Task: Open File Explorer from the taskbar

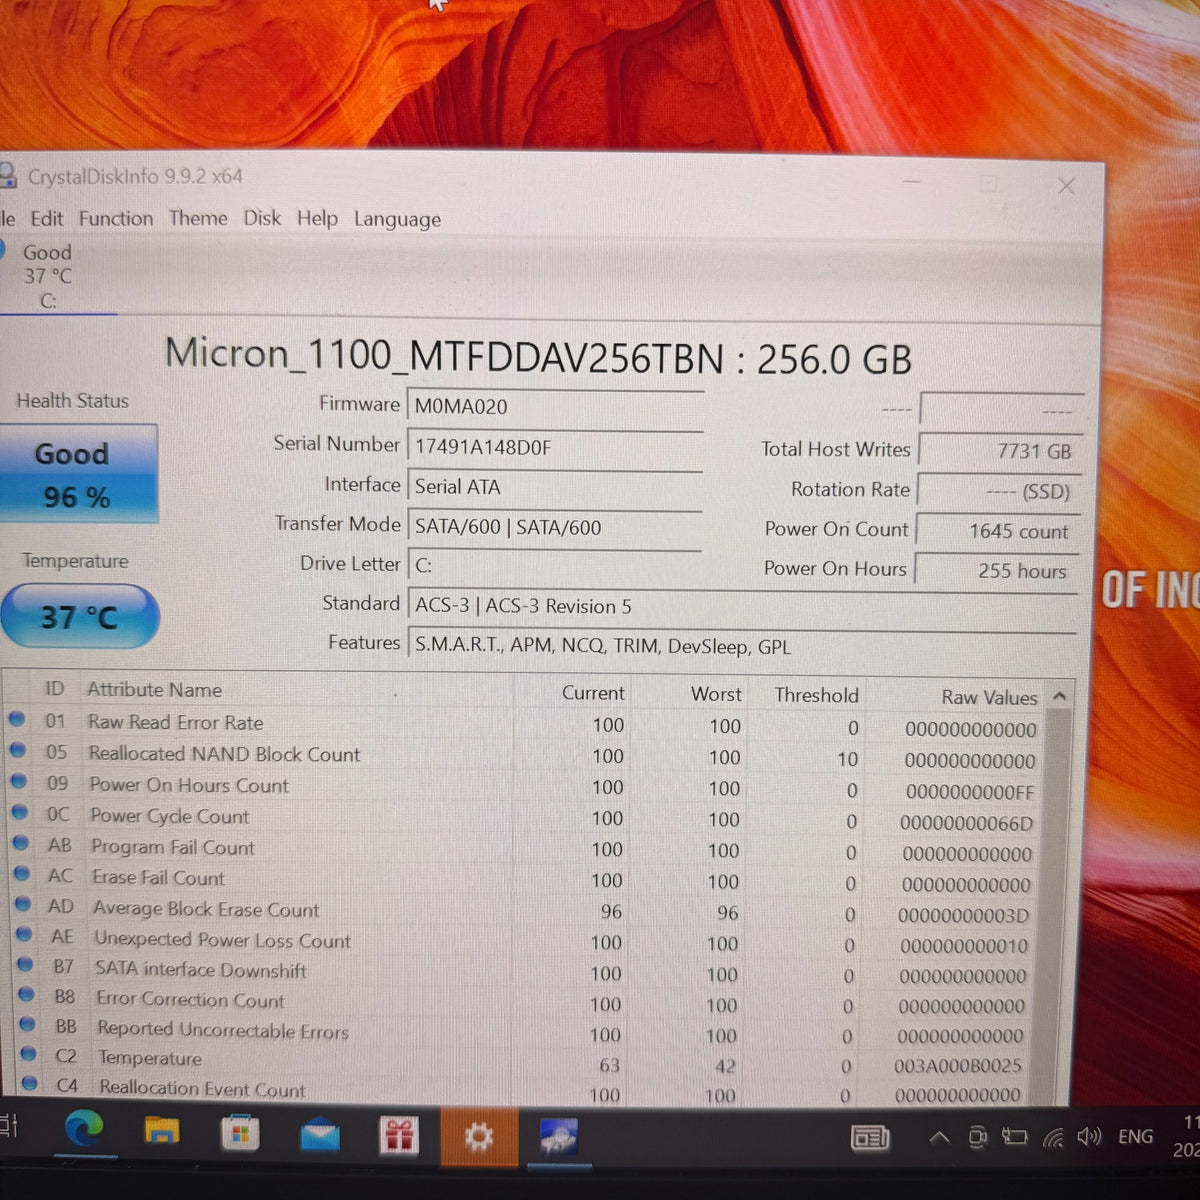Action: 162,1133
